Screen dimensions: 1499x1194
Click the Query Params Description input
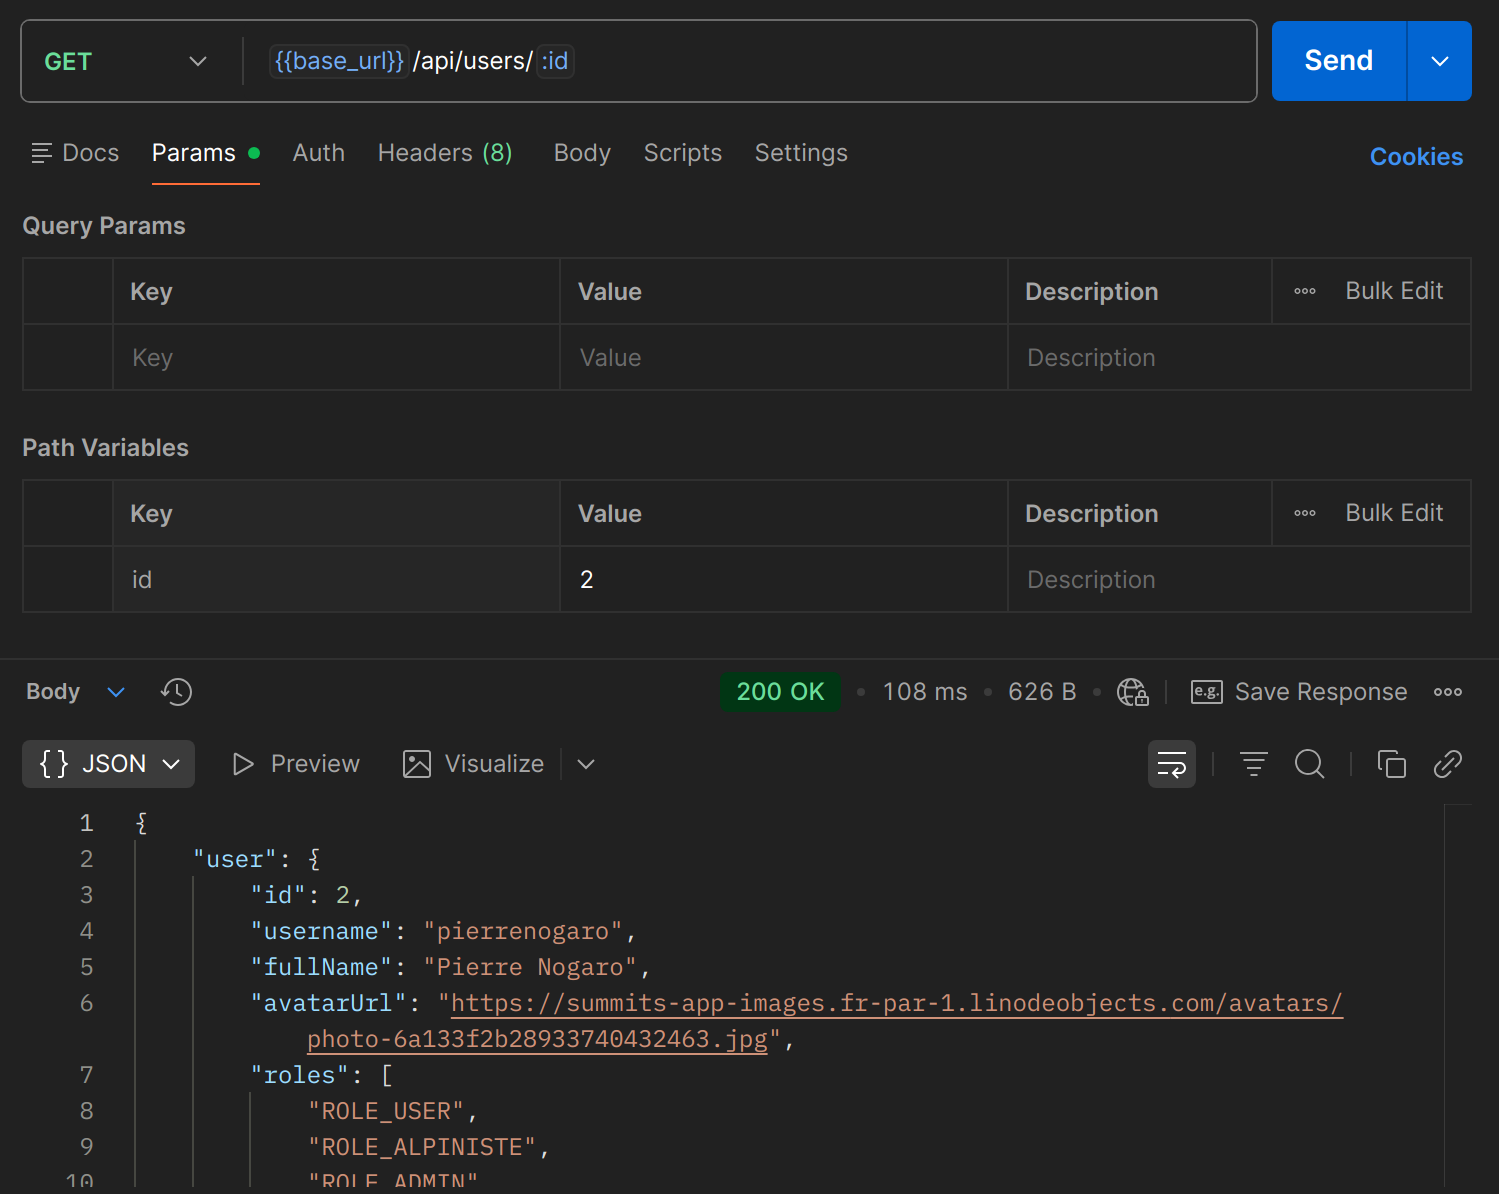(1239, 357)
